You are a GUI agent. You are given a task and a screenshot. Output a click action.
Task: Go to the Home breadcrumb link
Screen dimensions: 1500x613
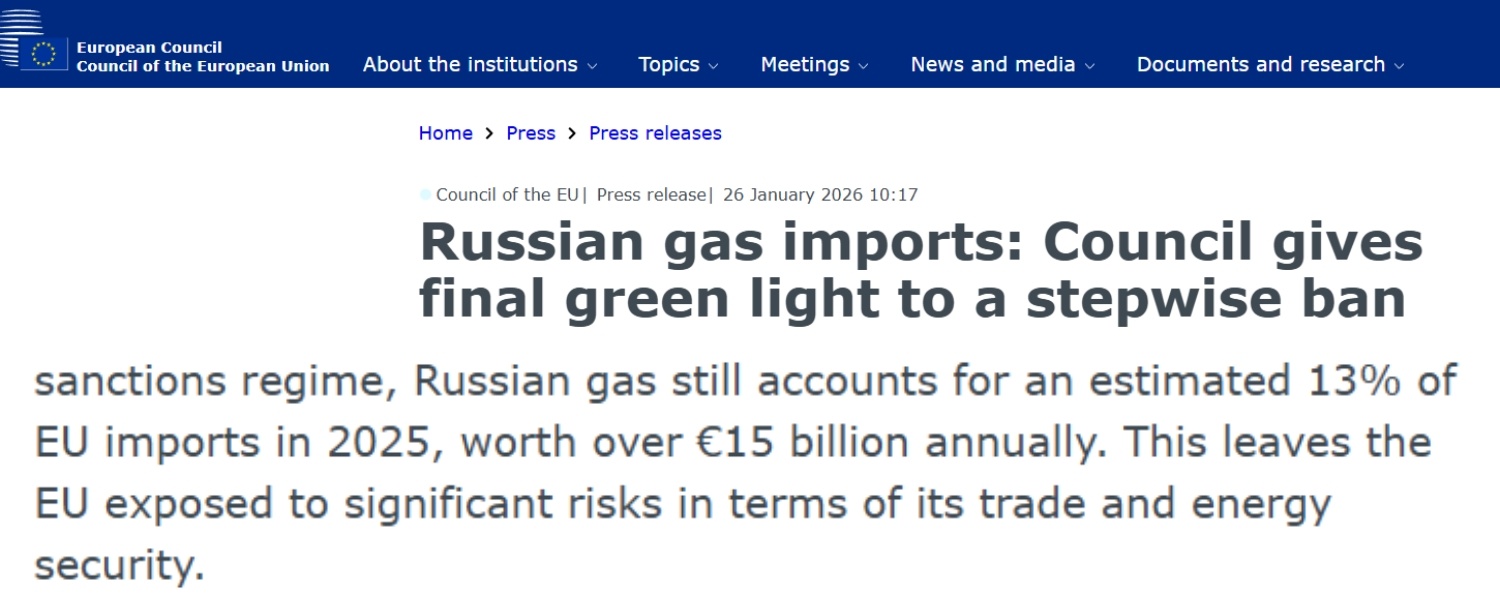[445, 133]
